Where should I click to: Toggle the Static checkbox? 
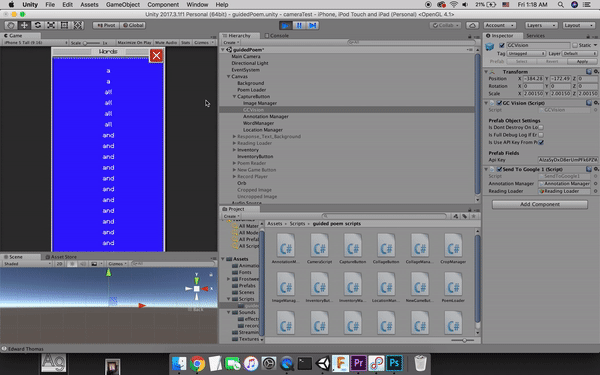(x=575, y=45)
